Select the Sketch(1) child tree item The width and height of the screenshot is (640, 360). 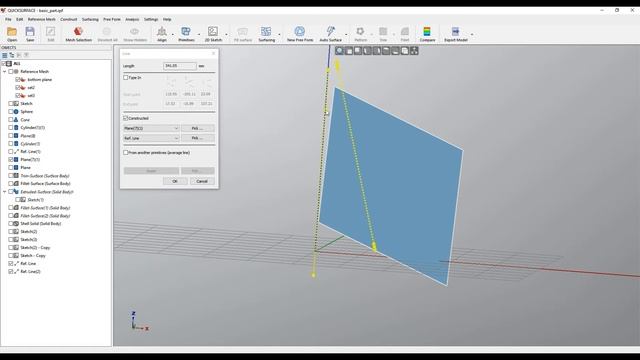36,200
